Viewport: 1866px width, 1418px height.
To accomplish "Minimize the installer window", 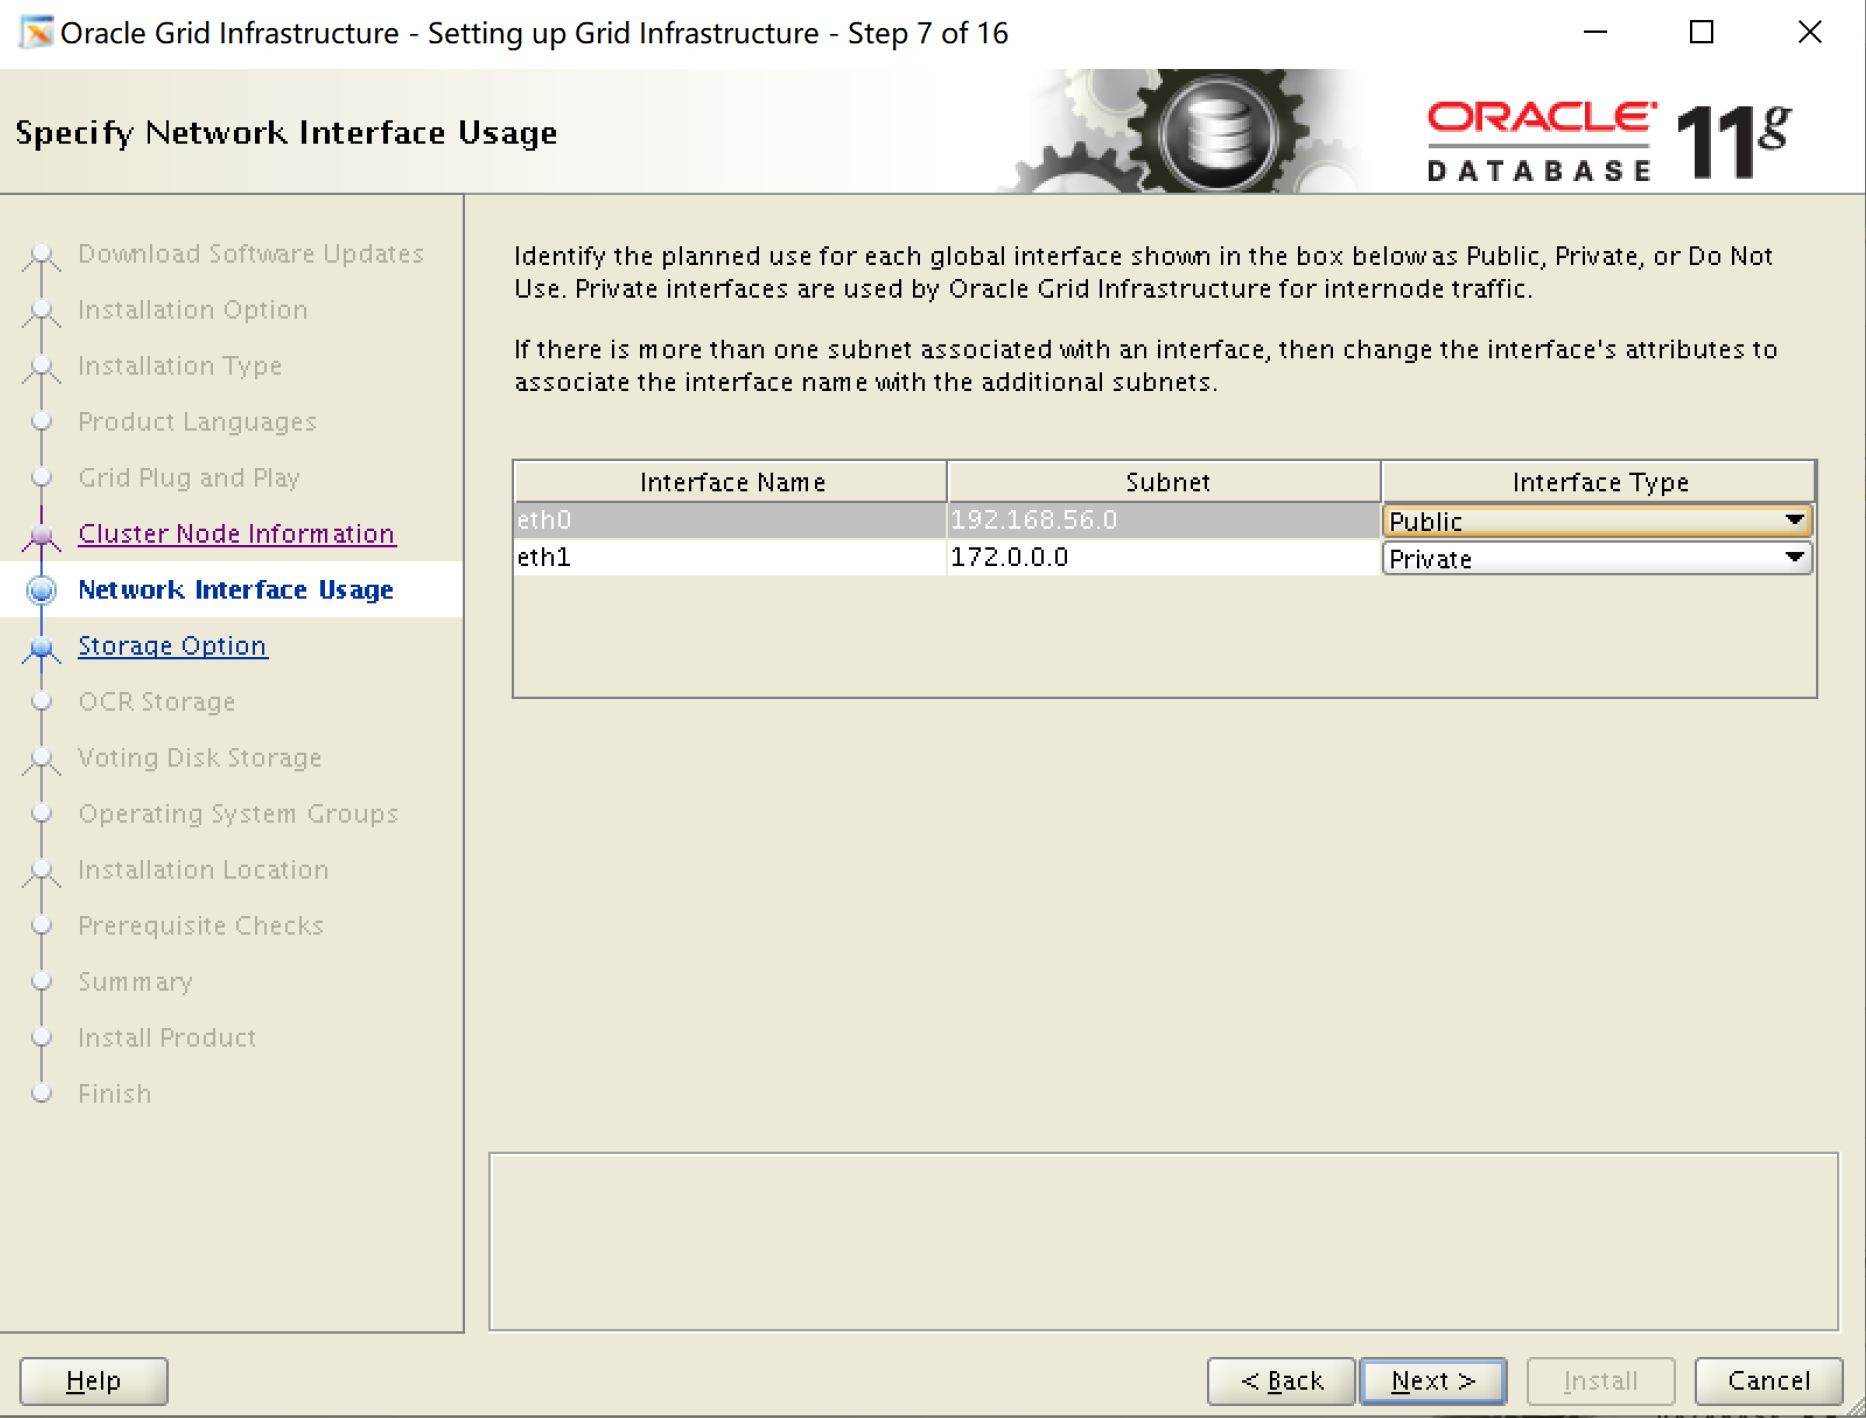I will [1596, 32].
